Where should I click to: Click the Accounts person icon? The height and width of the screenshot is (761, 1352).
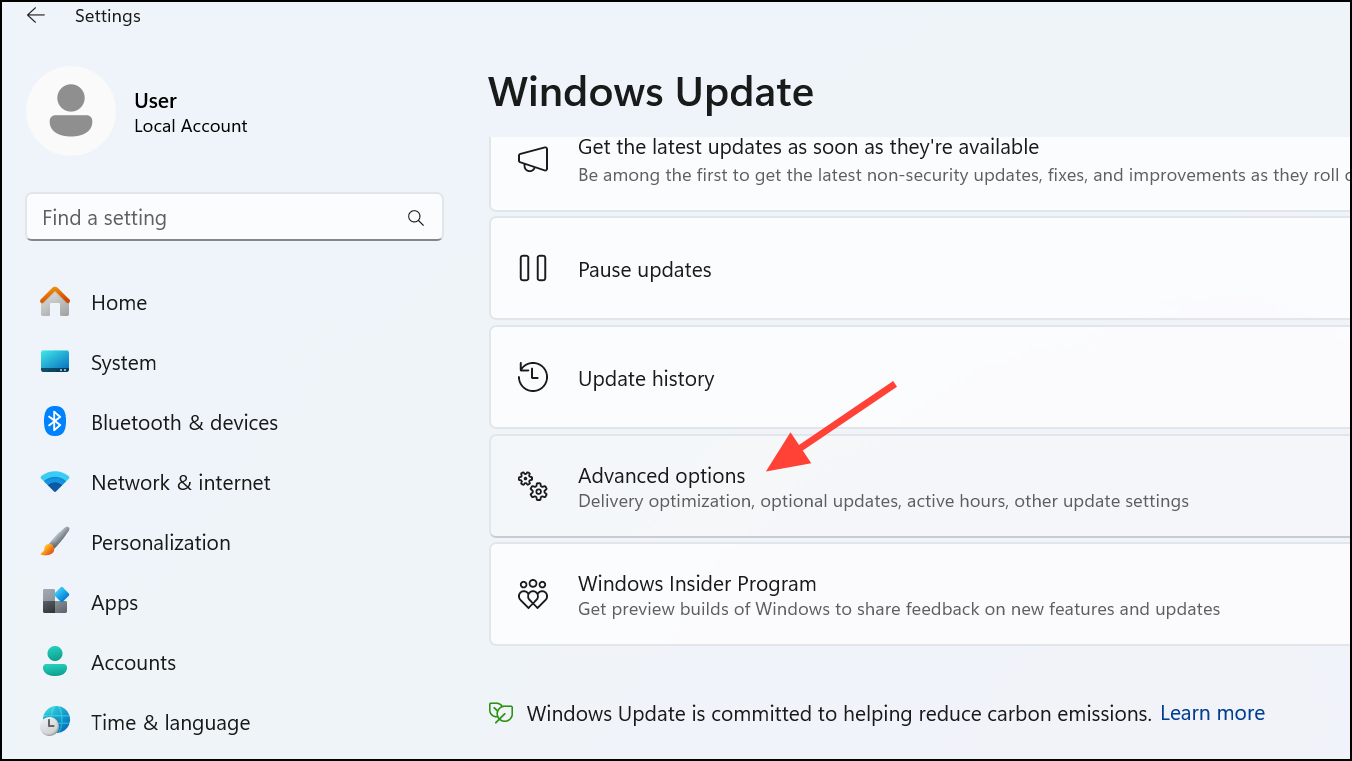pyautogui.click(x=54, y=662)
